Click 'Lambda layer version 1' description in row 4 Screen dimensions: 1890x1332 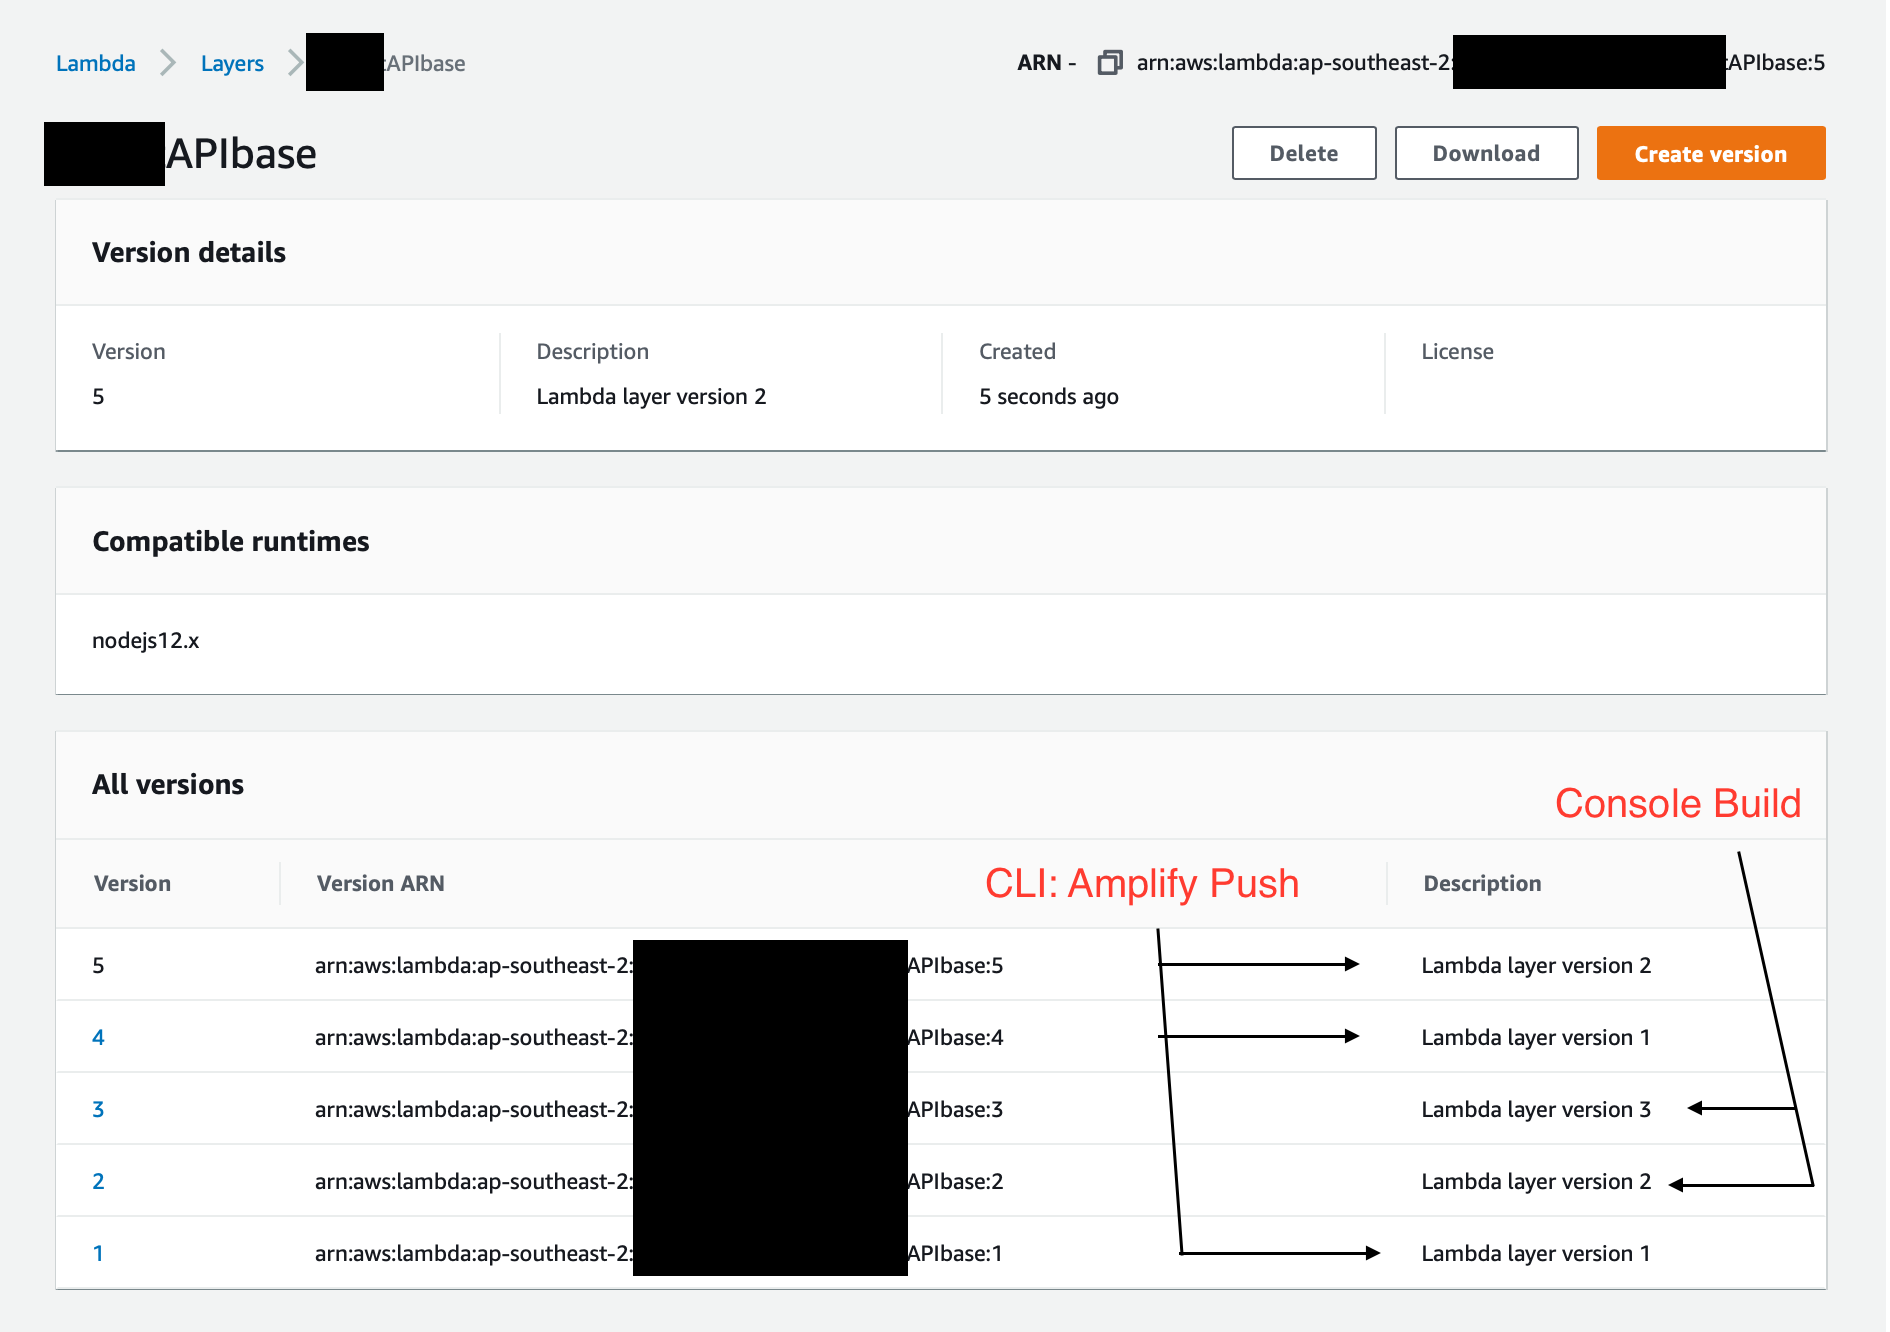(1536, 1037)
